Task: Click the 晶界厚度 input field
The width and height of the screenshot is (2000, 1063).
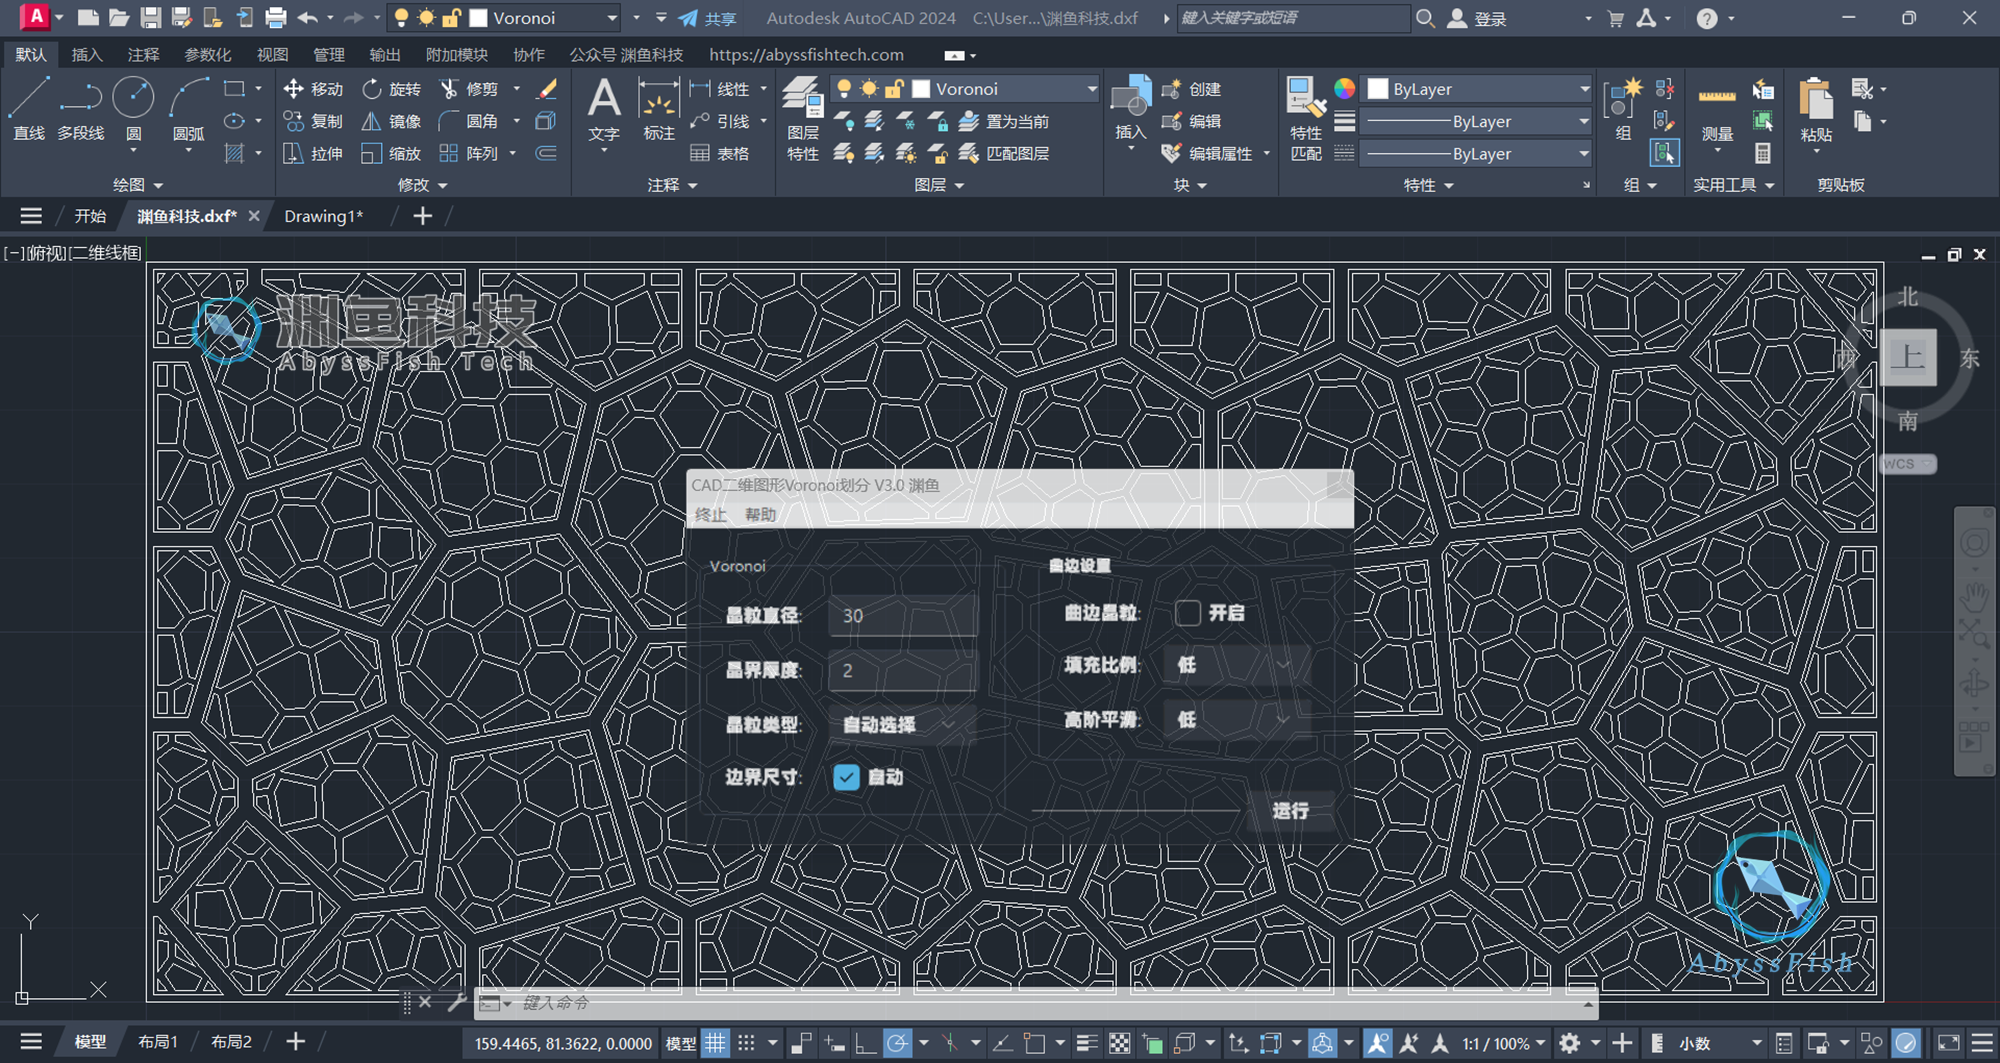Action: [902, 670]
